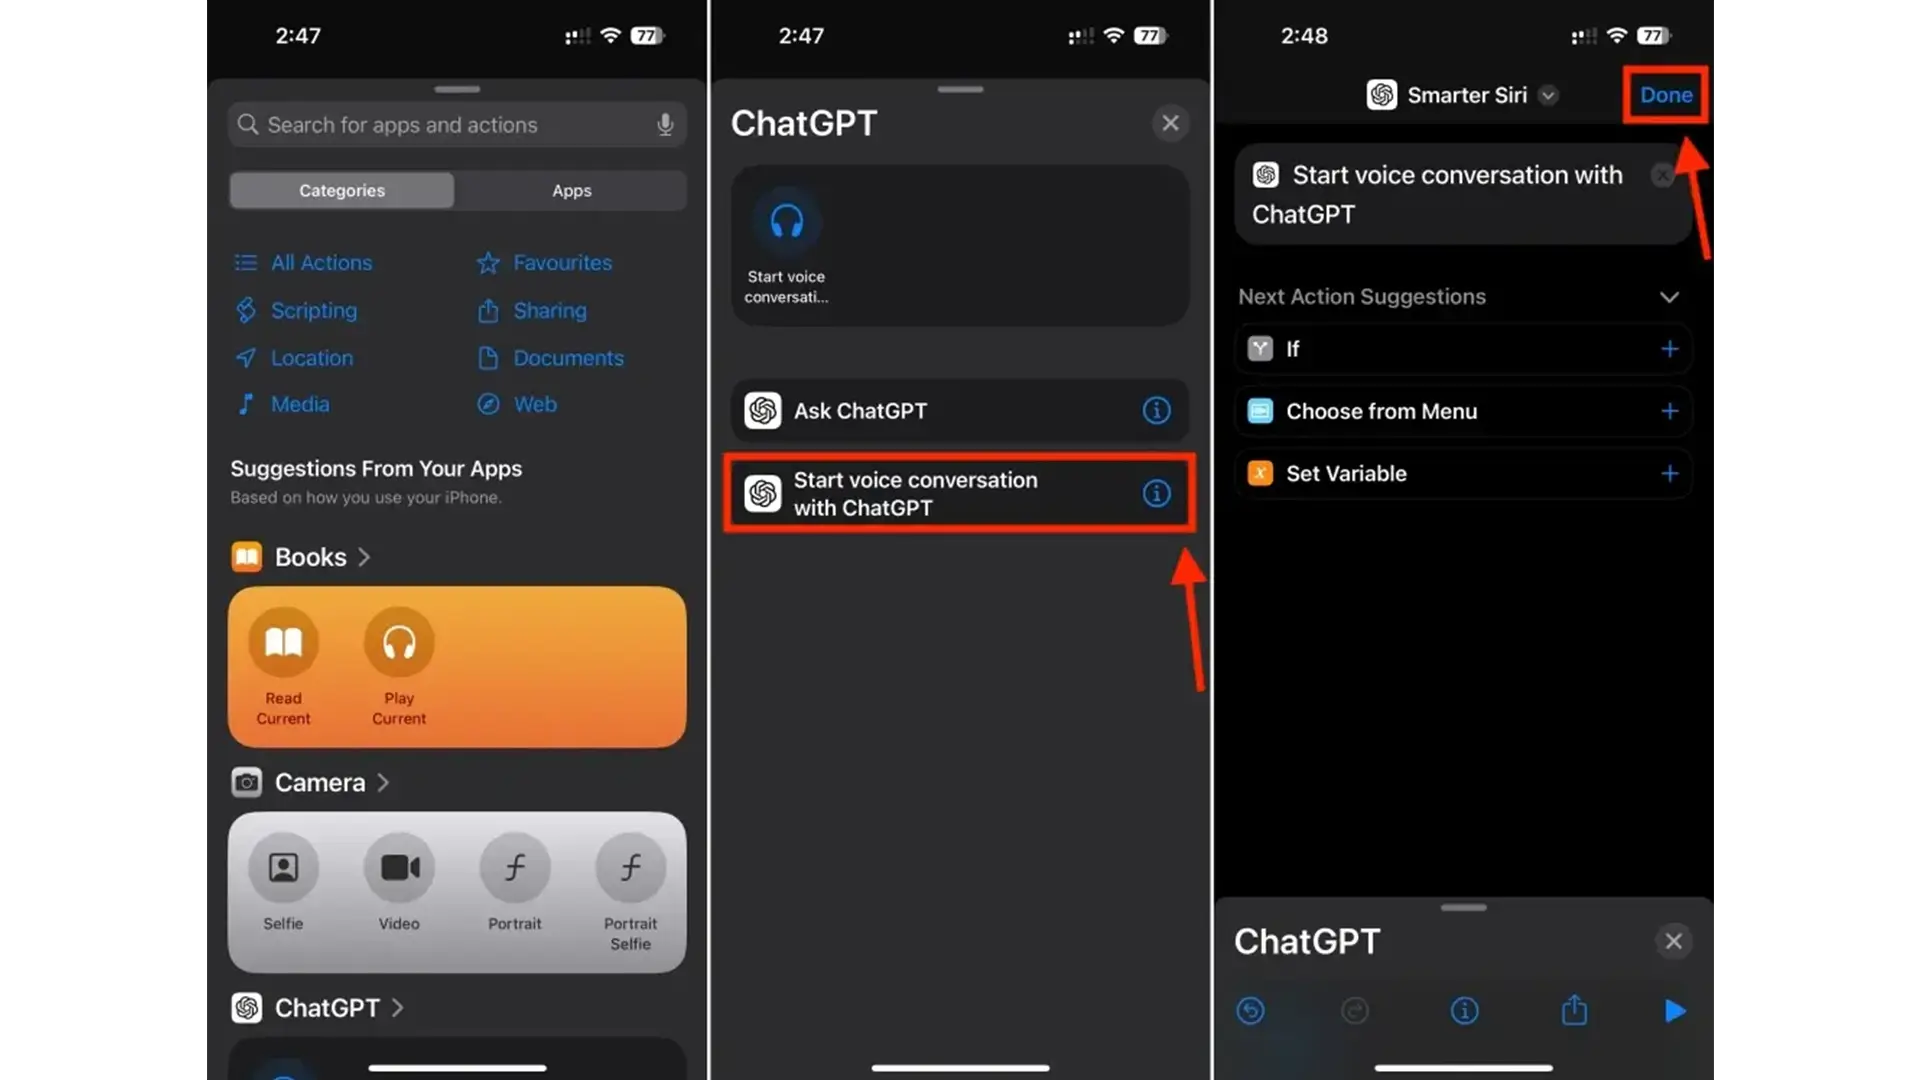Select Ask ChatGPT action icon

click(x=762, y=409)
